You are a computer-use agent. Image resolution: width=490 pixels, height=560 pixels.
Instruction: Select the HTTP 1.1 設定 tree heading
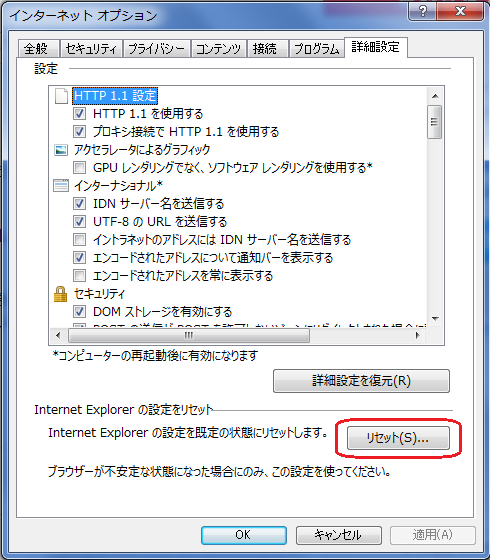click(x=115, y=96)
